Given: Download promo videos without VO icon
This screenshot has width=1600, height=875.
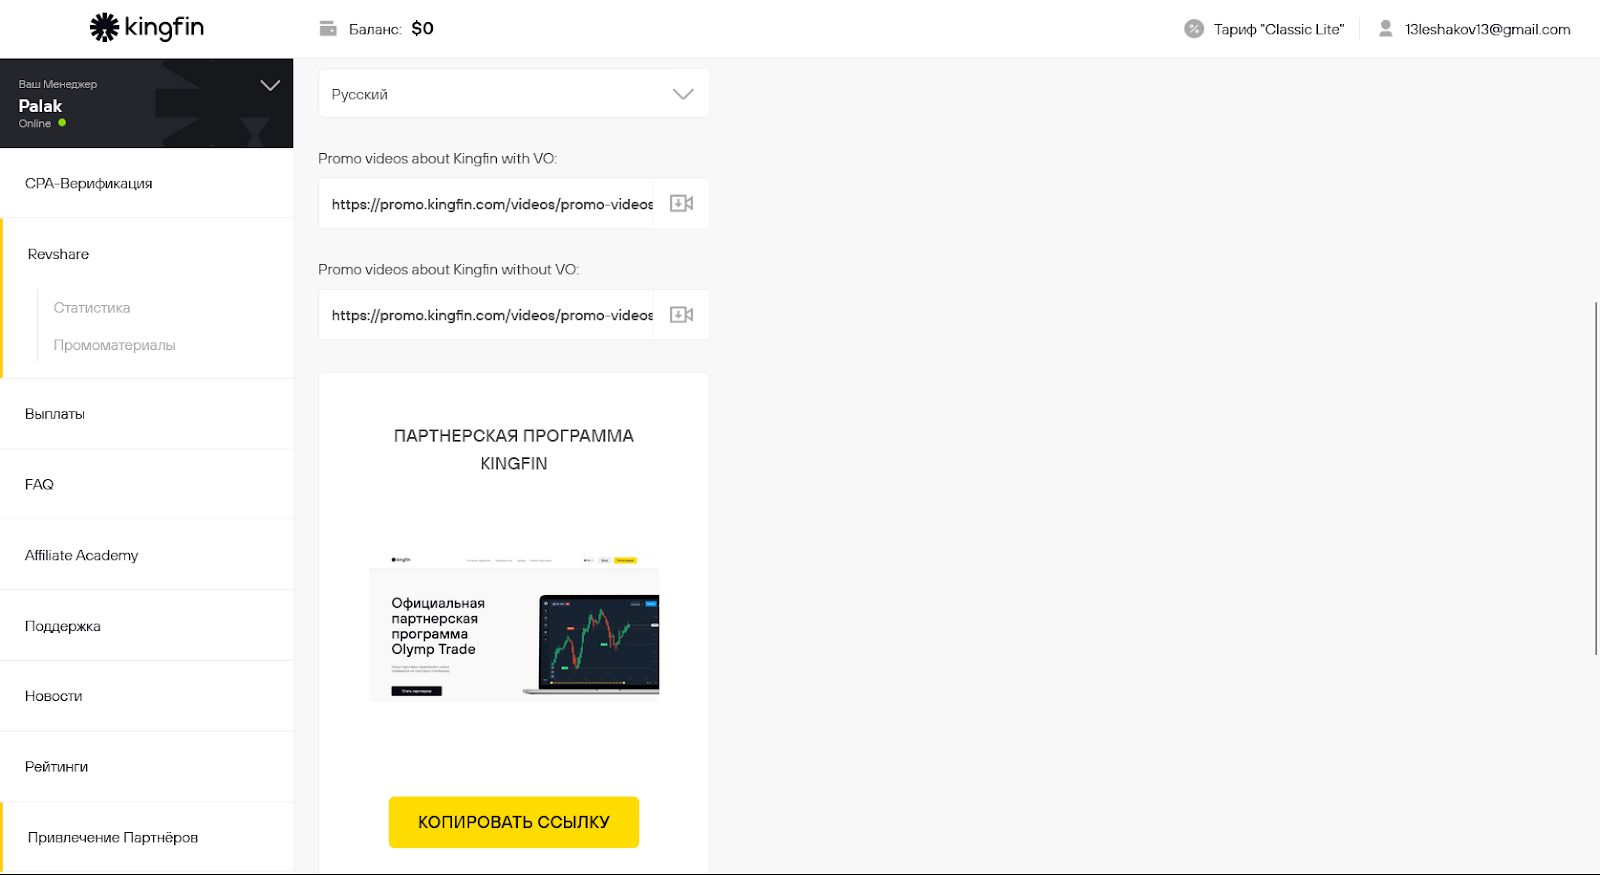Looking at the screenshot, I should coord(681,315).
